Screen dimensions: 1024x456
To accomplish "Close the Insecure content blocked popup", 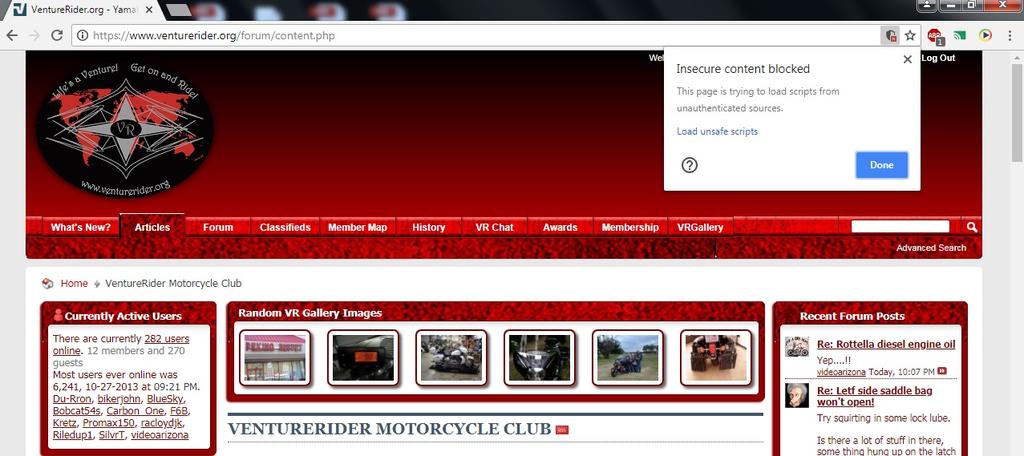I will point(907,59).
